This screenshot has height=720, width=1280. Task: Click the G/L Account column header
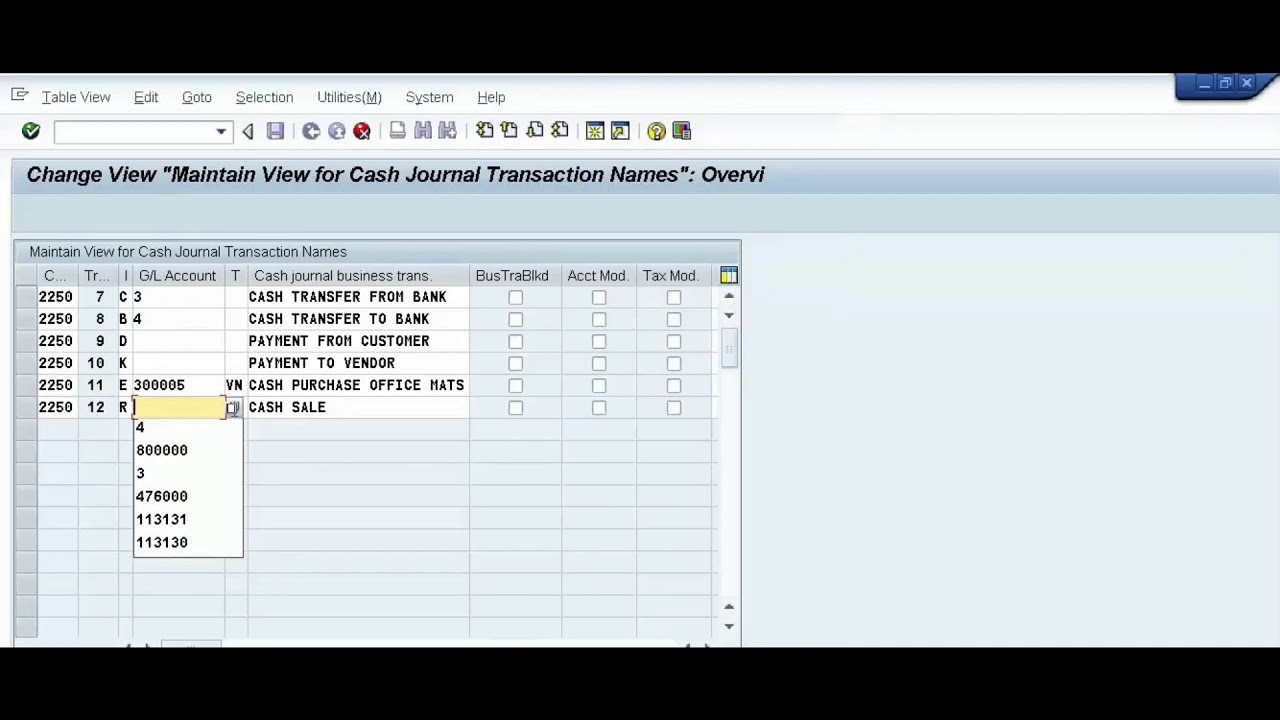click(x=177, y=276)
